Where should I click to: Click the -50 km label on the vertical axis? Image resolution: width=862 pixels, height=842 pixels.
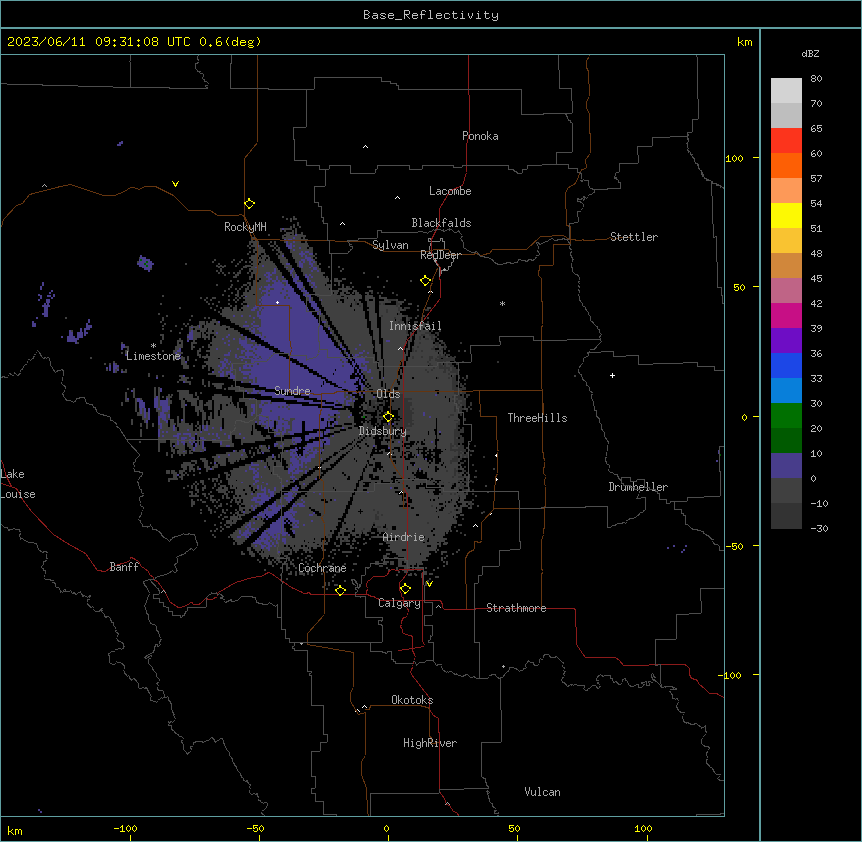click(734, 546)
